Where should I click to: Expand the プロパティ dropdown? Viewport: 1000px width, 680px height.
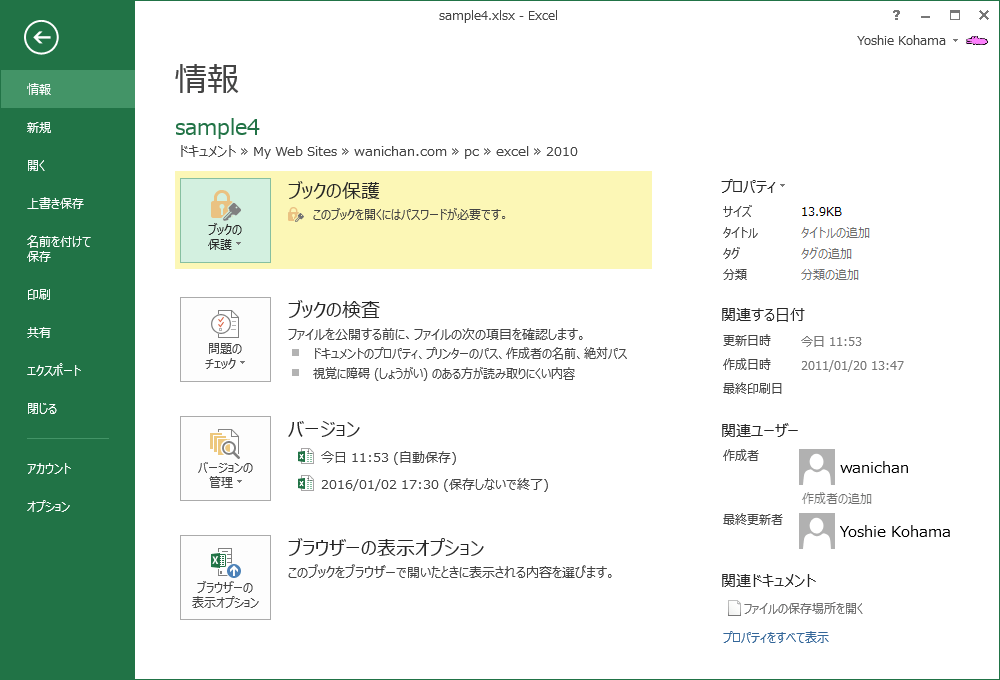(x=753, y=186)
